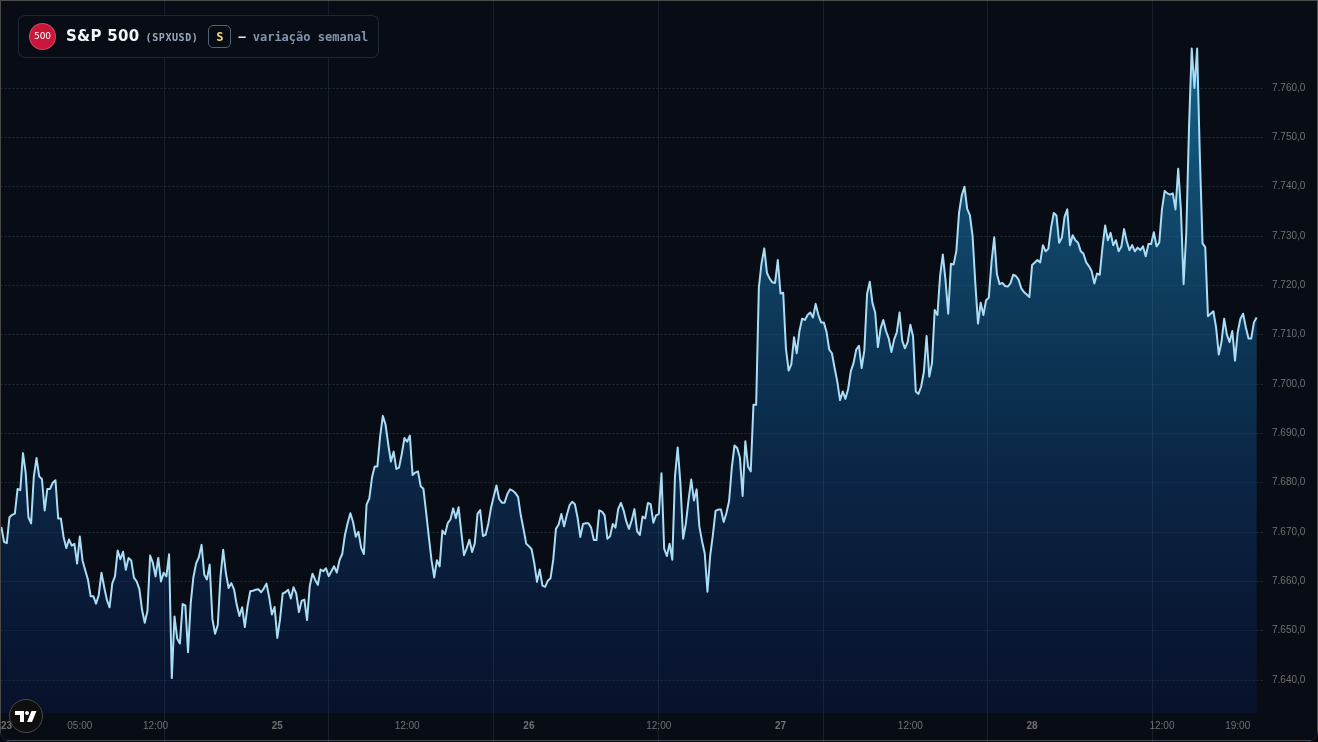The height and width of the screenshot is (742, 1318).
Task: Open the TradingView logo link
Action: click(26, 716)
